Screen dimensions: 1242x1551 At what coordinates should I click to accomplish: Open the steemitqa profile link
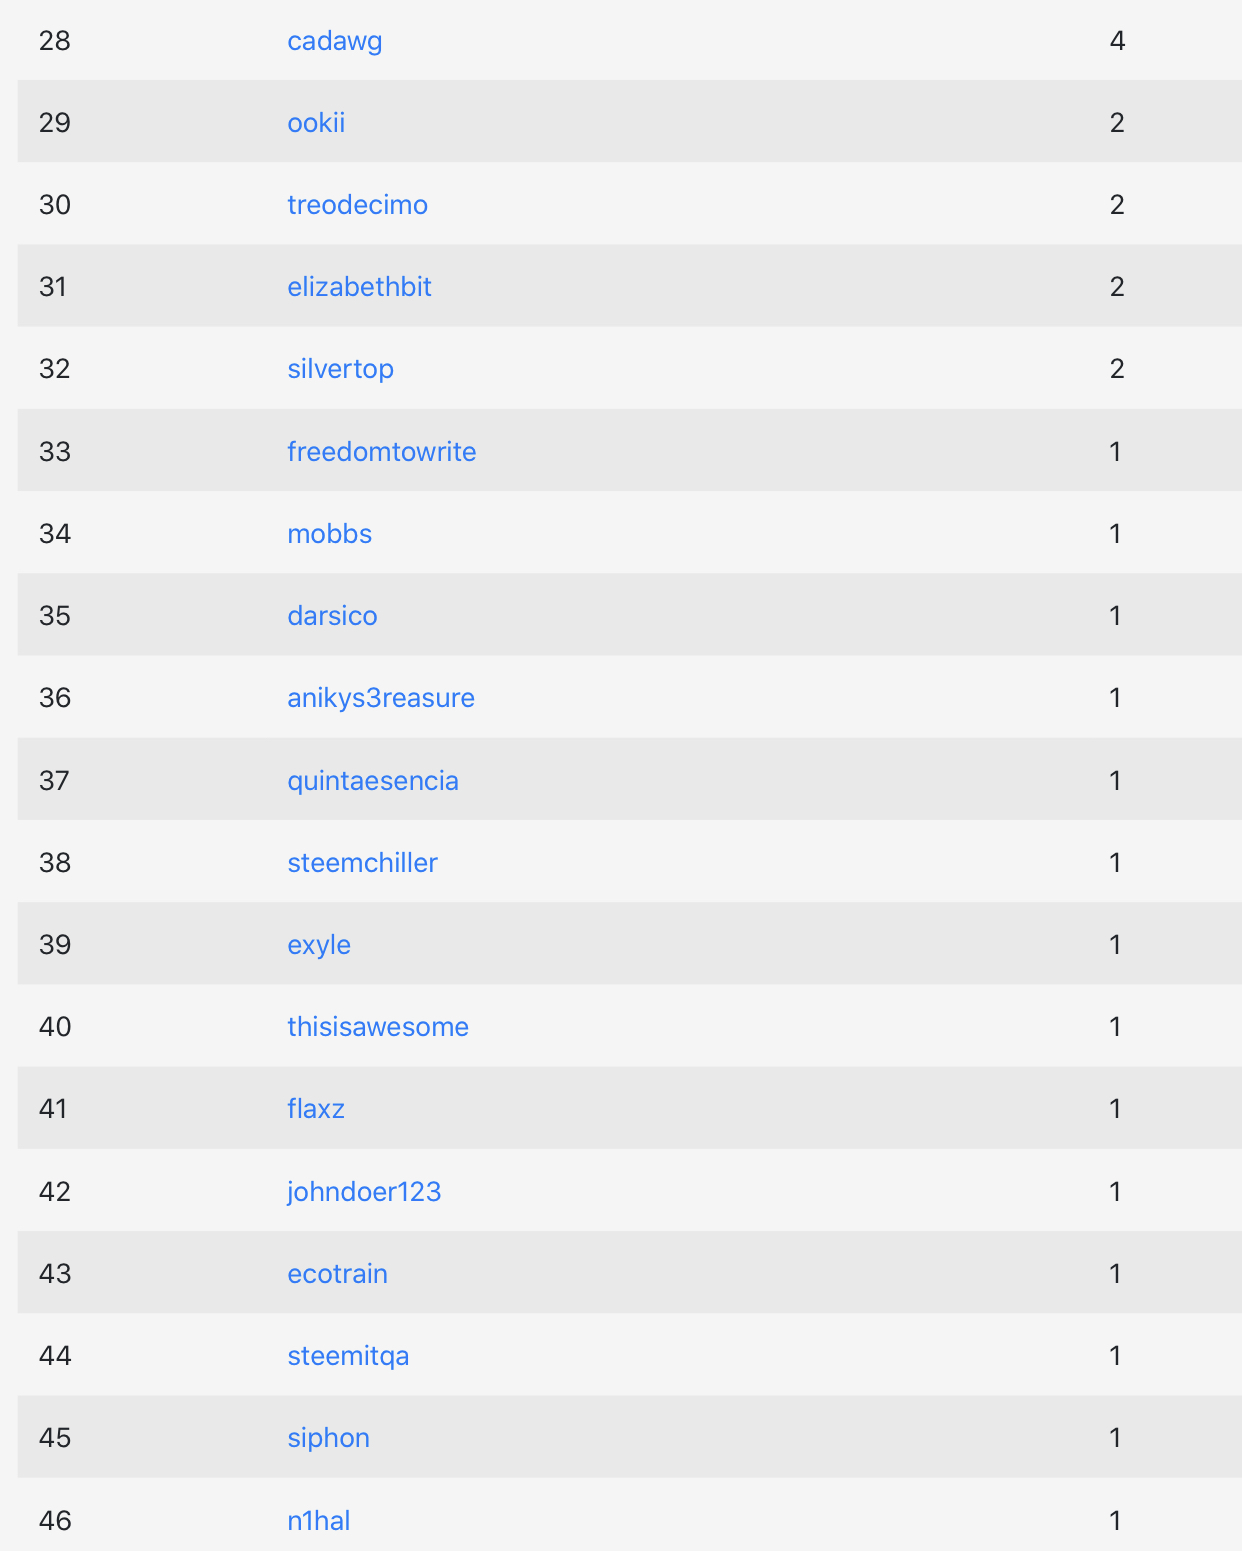(348, 1356)
